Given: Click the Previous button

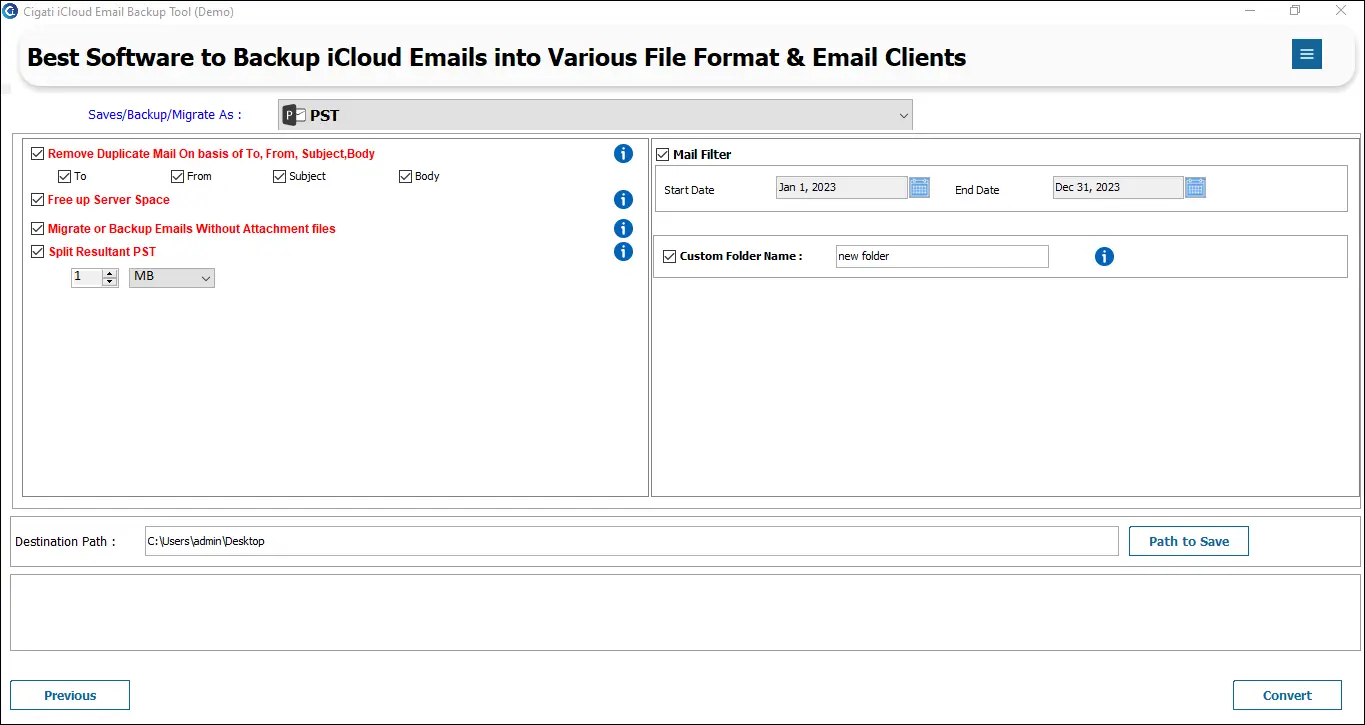Looking at the screenshot, I should [70, 695].
